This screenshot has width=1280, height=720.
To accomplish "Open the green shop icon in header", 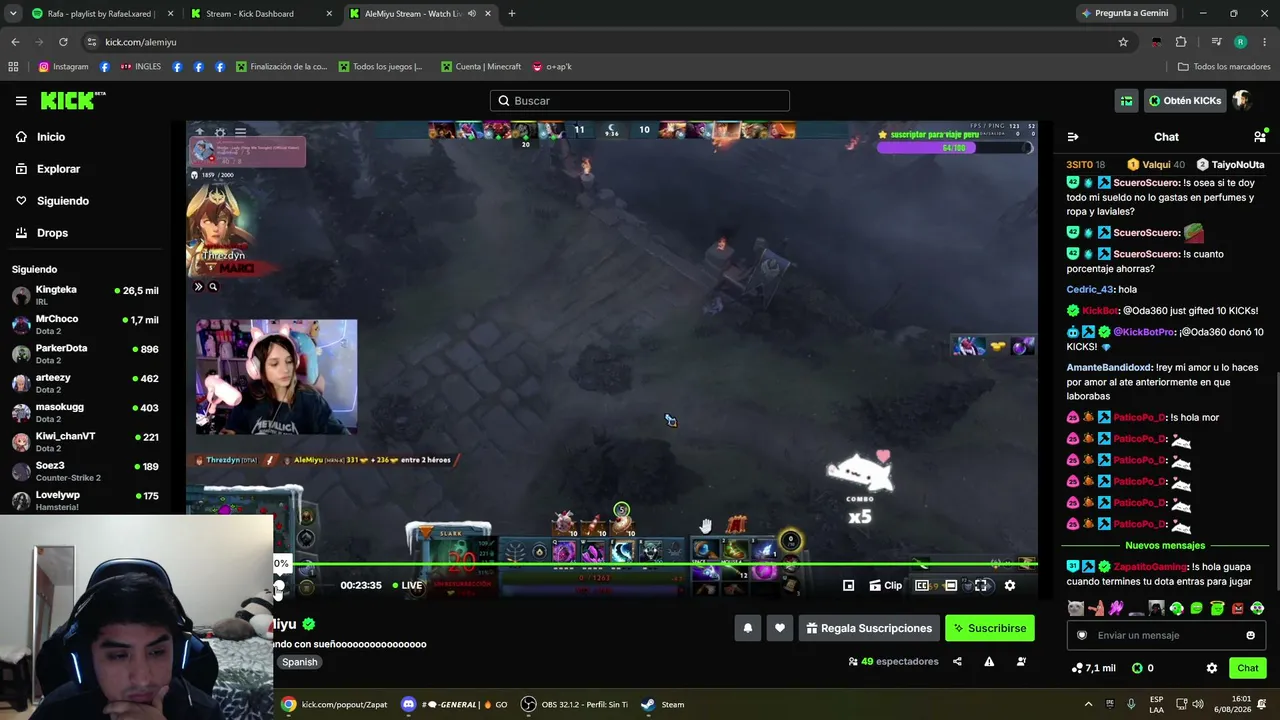I will tap(1127, 101).
